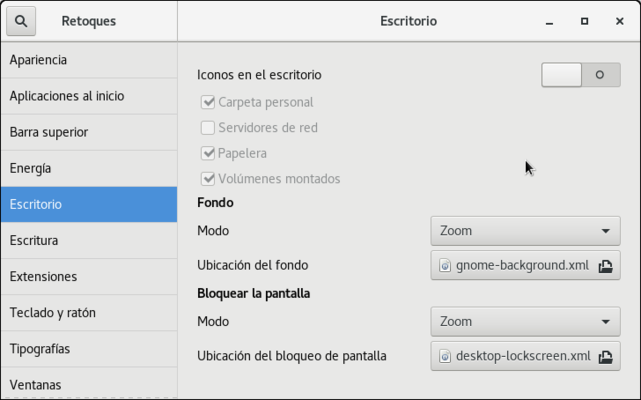
Task: Click the desktop-lockscreen.xml file icon
Action: coord(446,356)
